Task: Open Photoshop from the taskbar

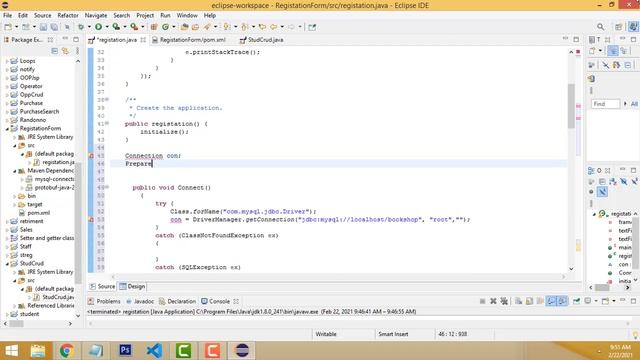Action: 125,351
